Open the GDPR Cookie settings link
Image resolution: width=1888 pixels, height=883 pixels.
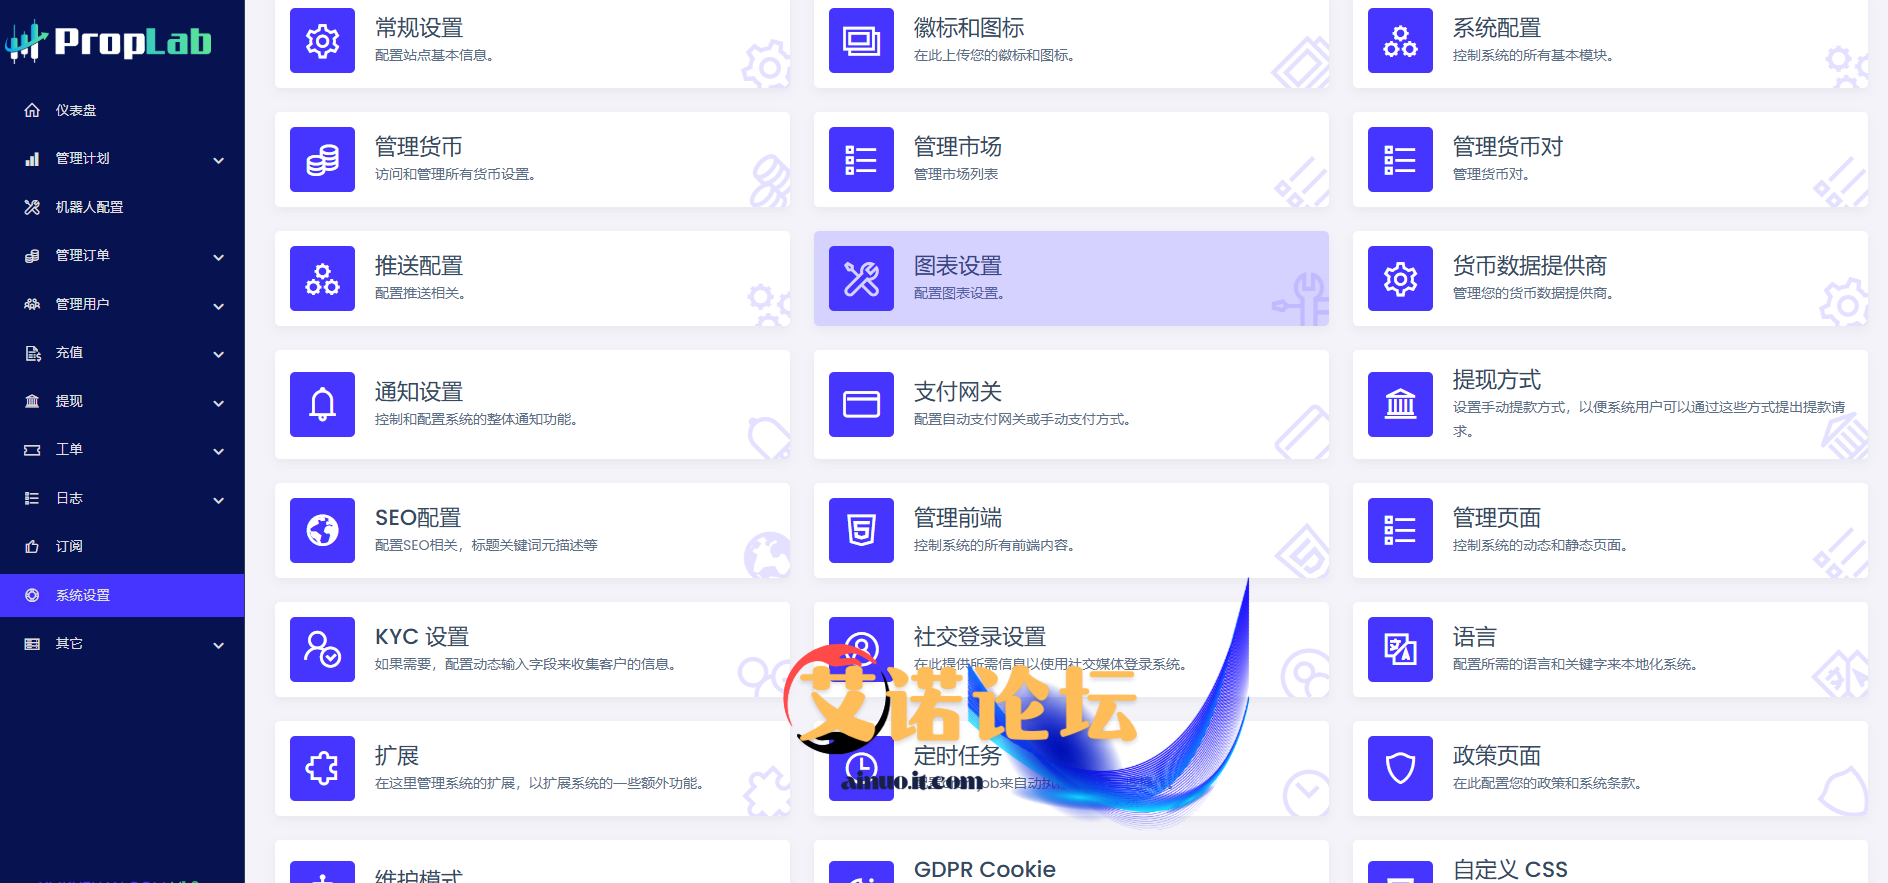[x=985, y=869]
